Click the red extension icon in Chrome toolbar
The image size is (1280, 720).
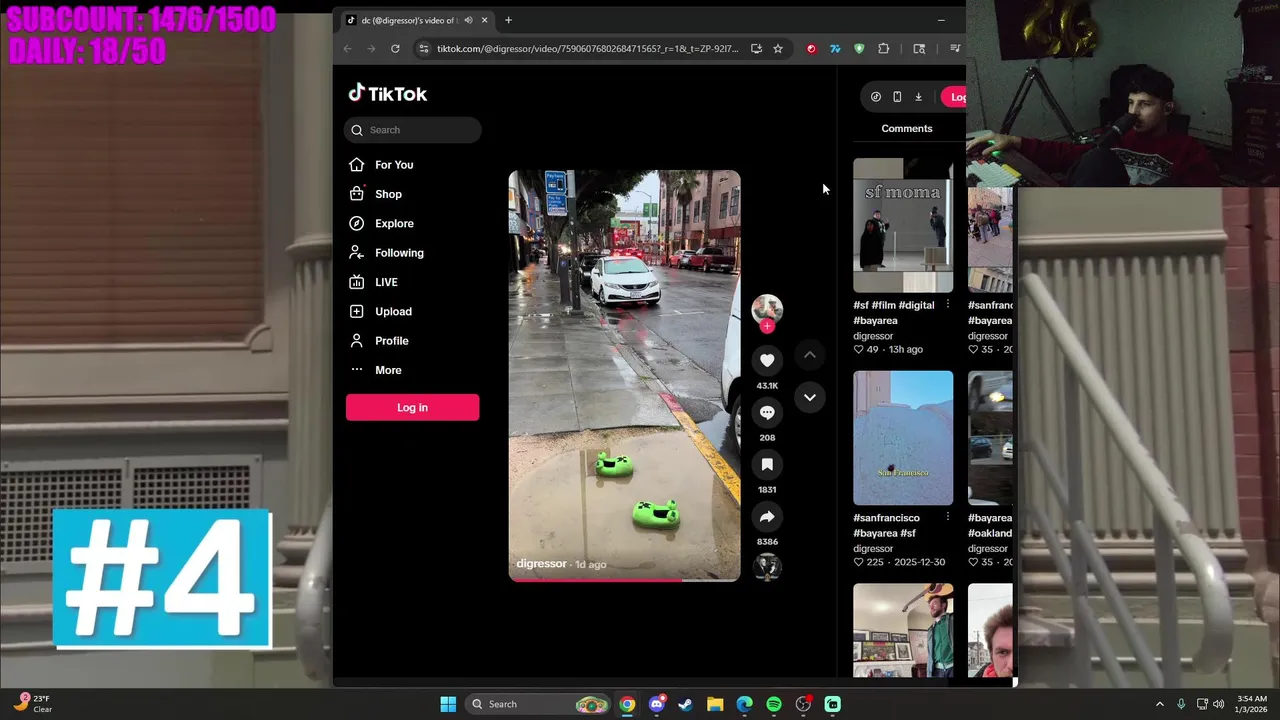811,48
